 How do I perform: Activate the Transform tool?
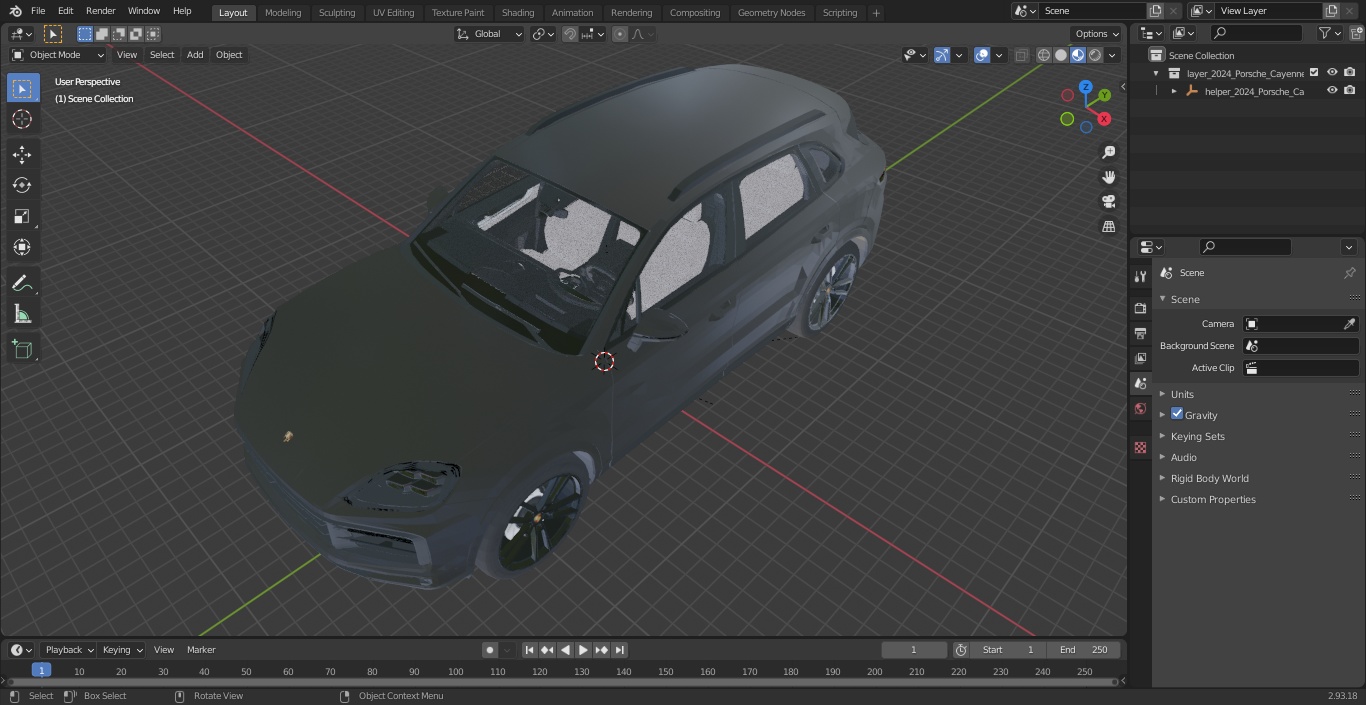22,247
